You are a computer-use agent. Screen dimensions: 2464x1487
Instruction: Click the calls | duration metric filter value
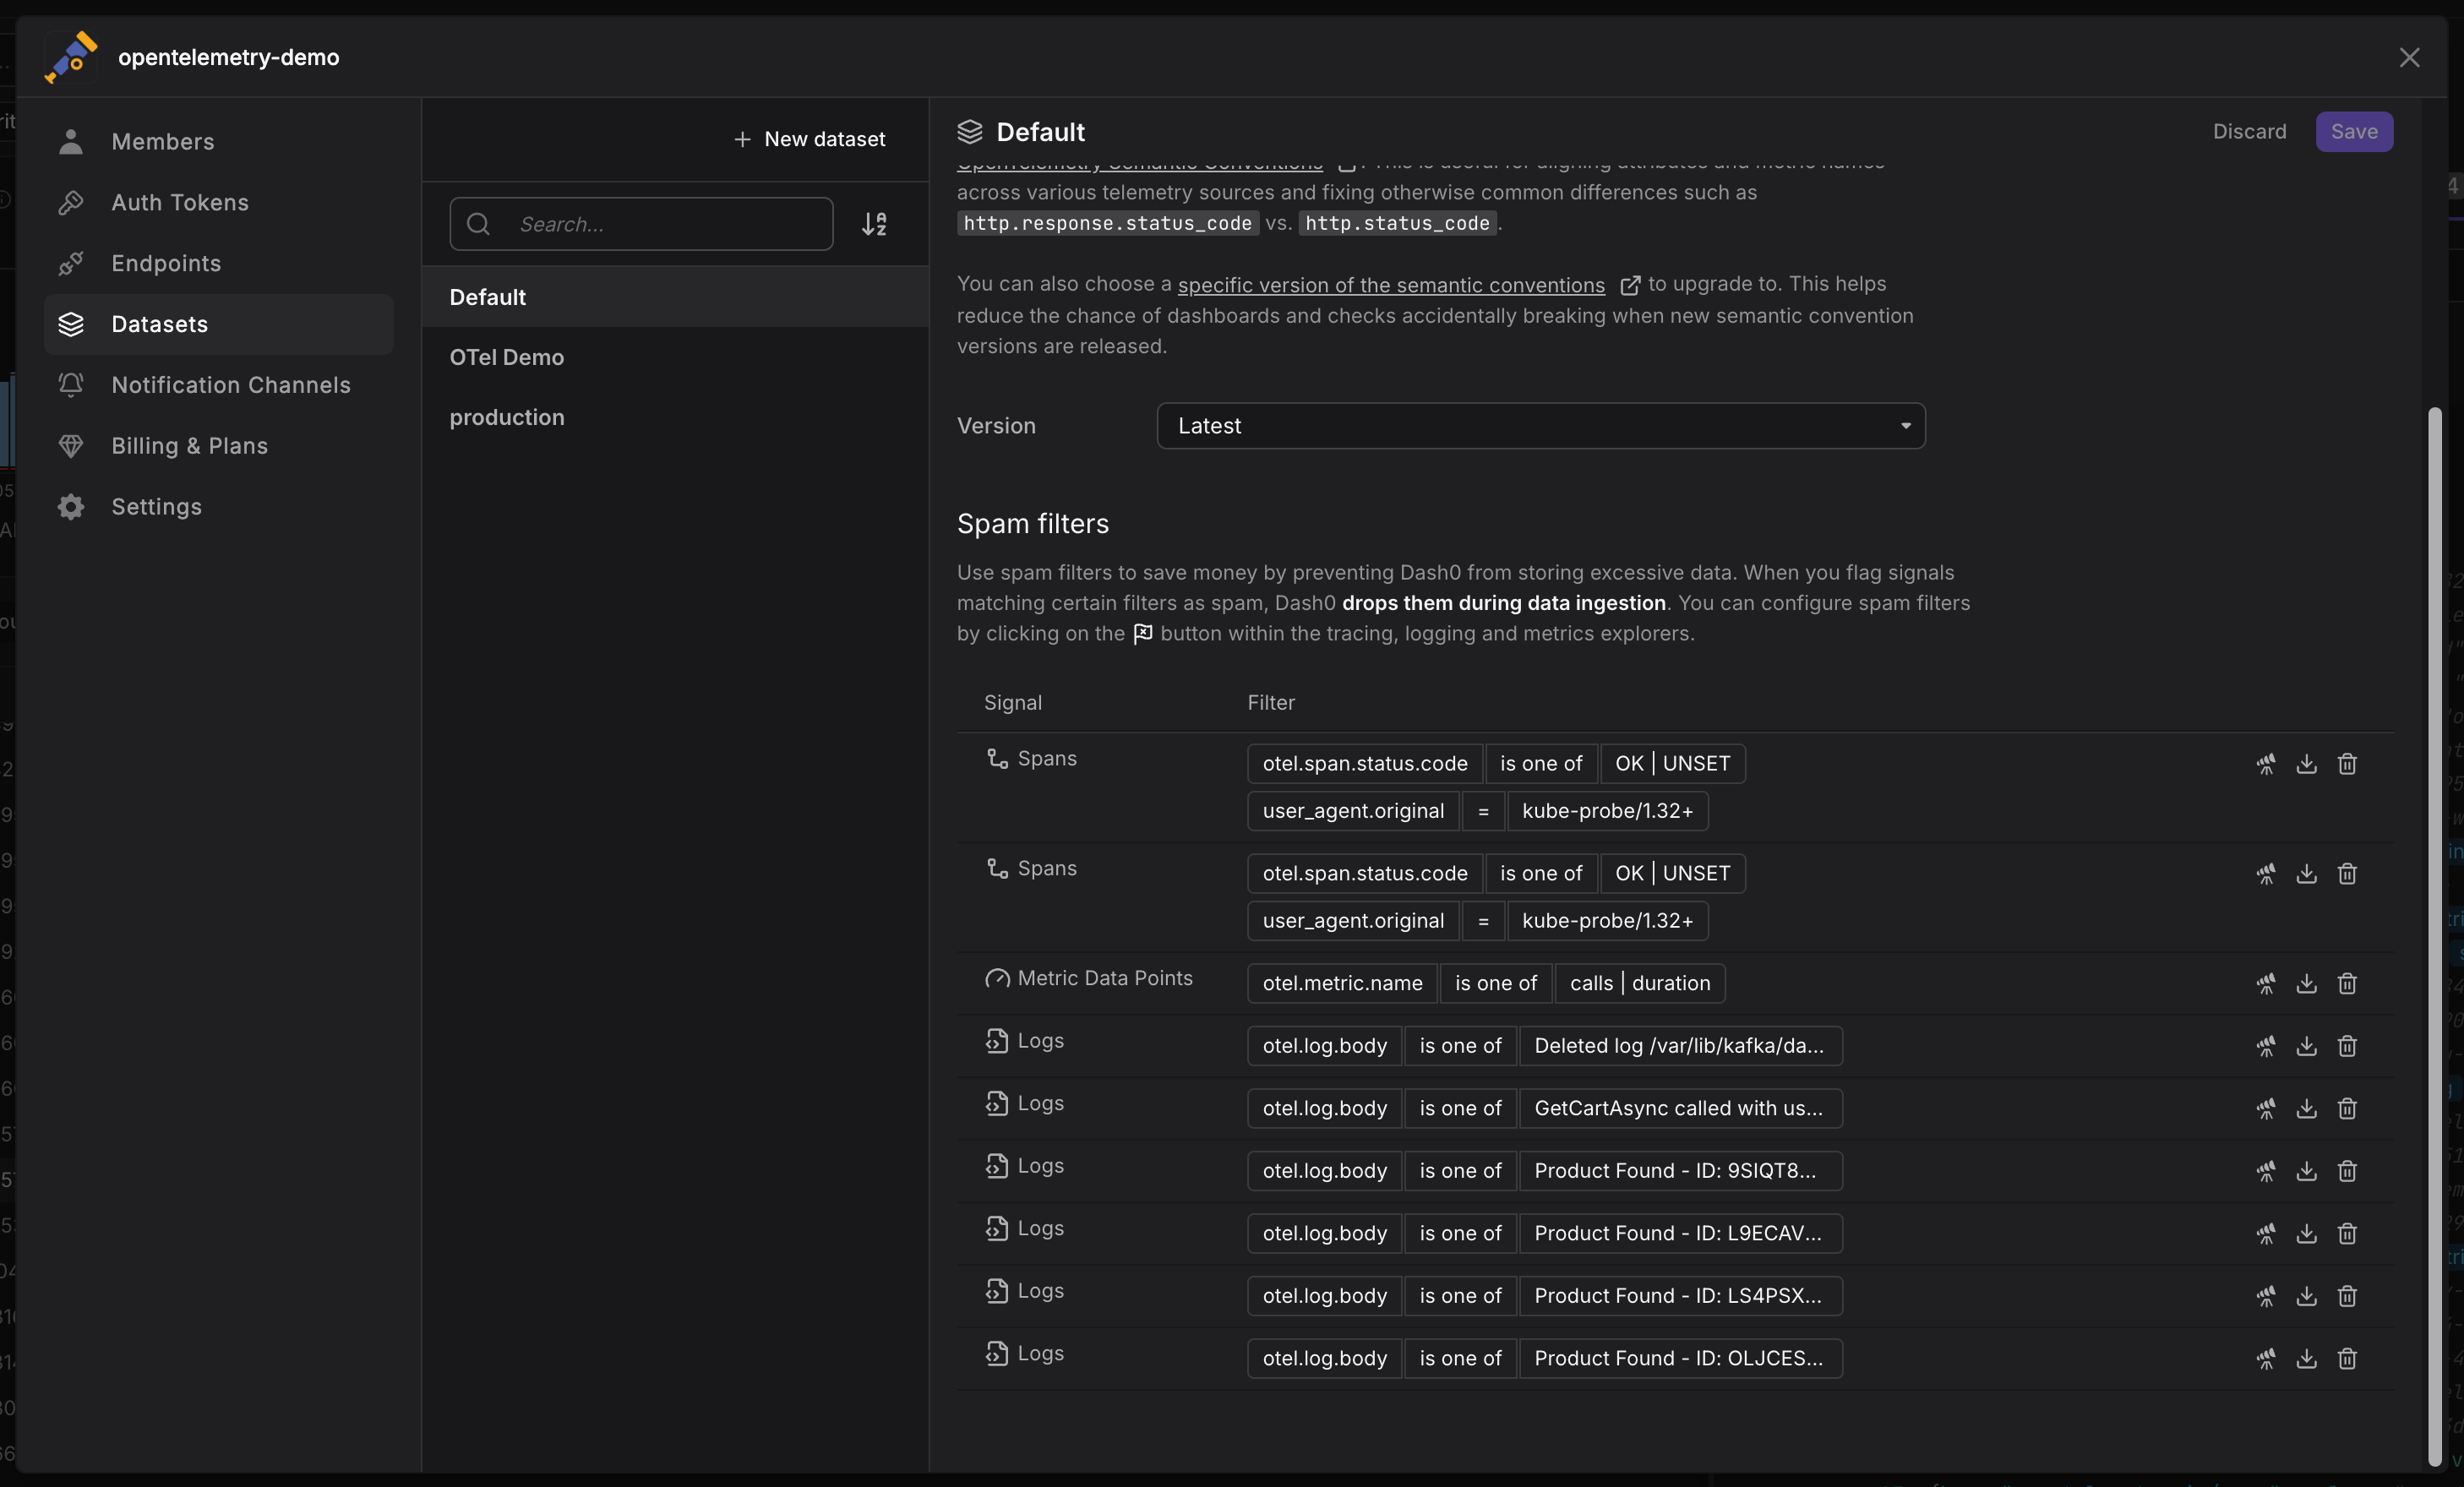(x=1639, y=983)
